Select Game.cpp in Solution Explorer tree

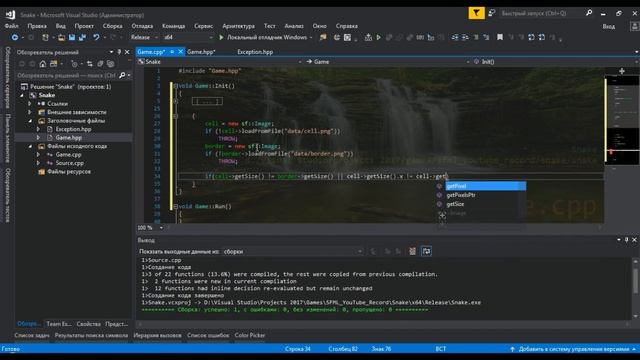point(68,155)
